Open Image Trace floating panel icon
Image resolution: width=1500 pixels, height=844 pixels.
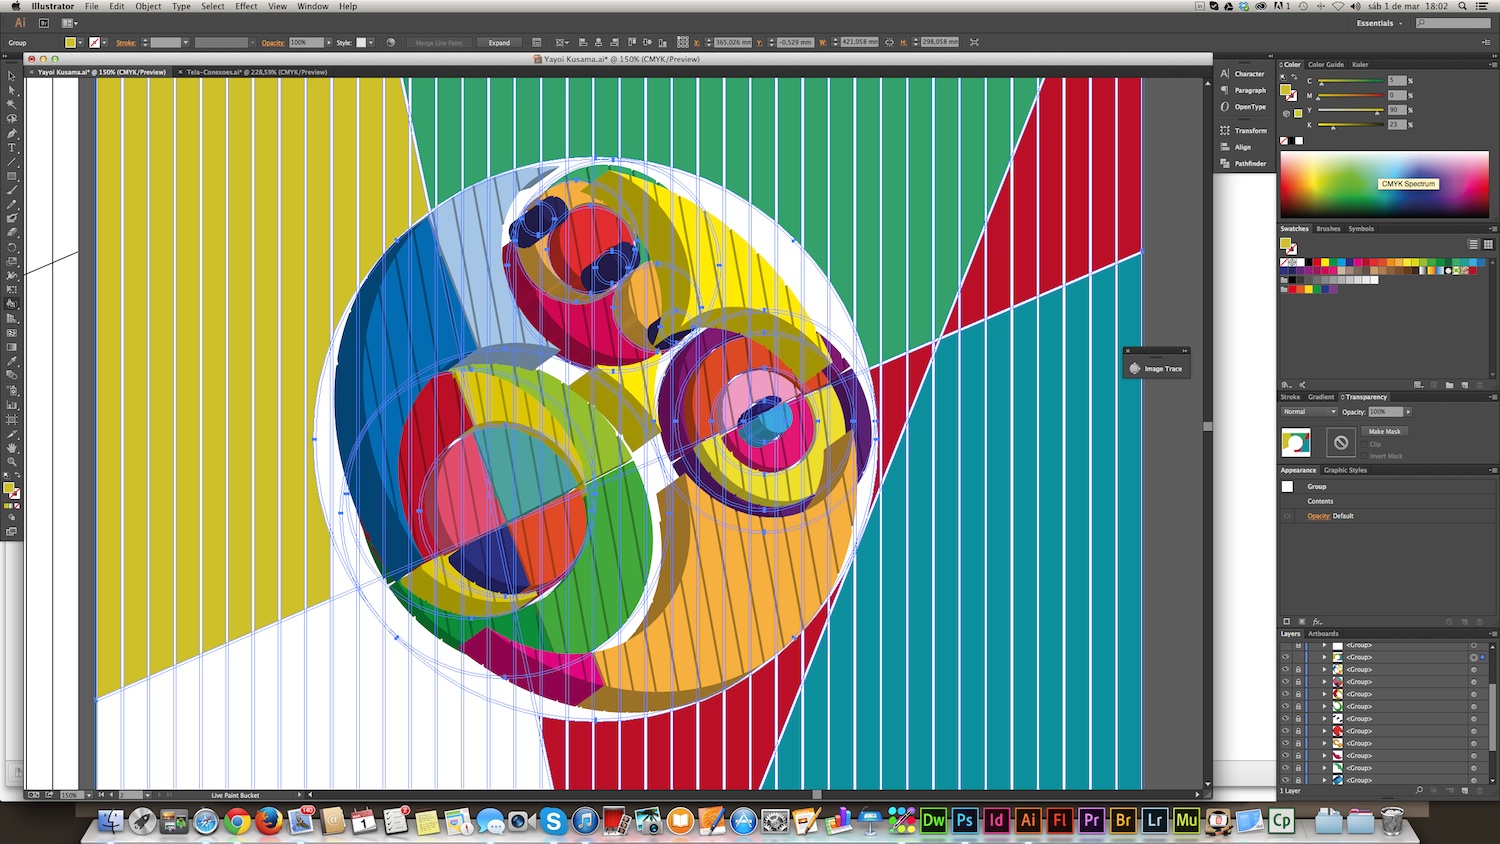click(x=1135, y=369)
